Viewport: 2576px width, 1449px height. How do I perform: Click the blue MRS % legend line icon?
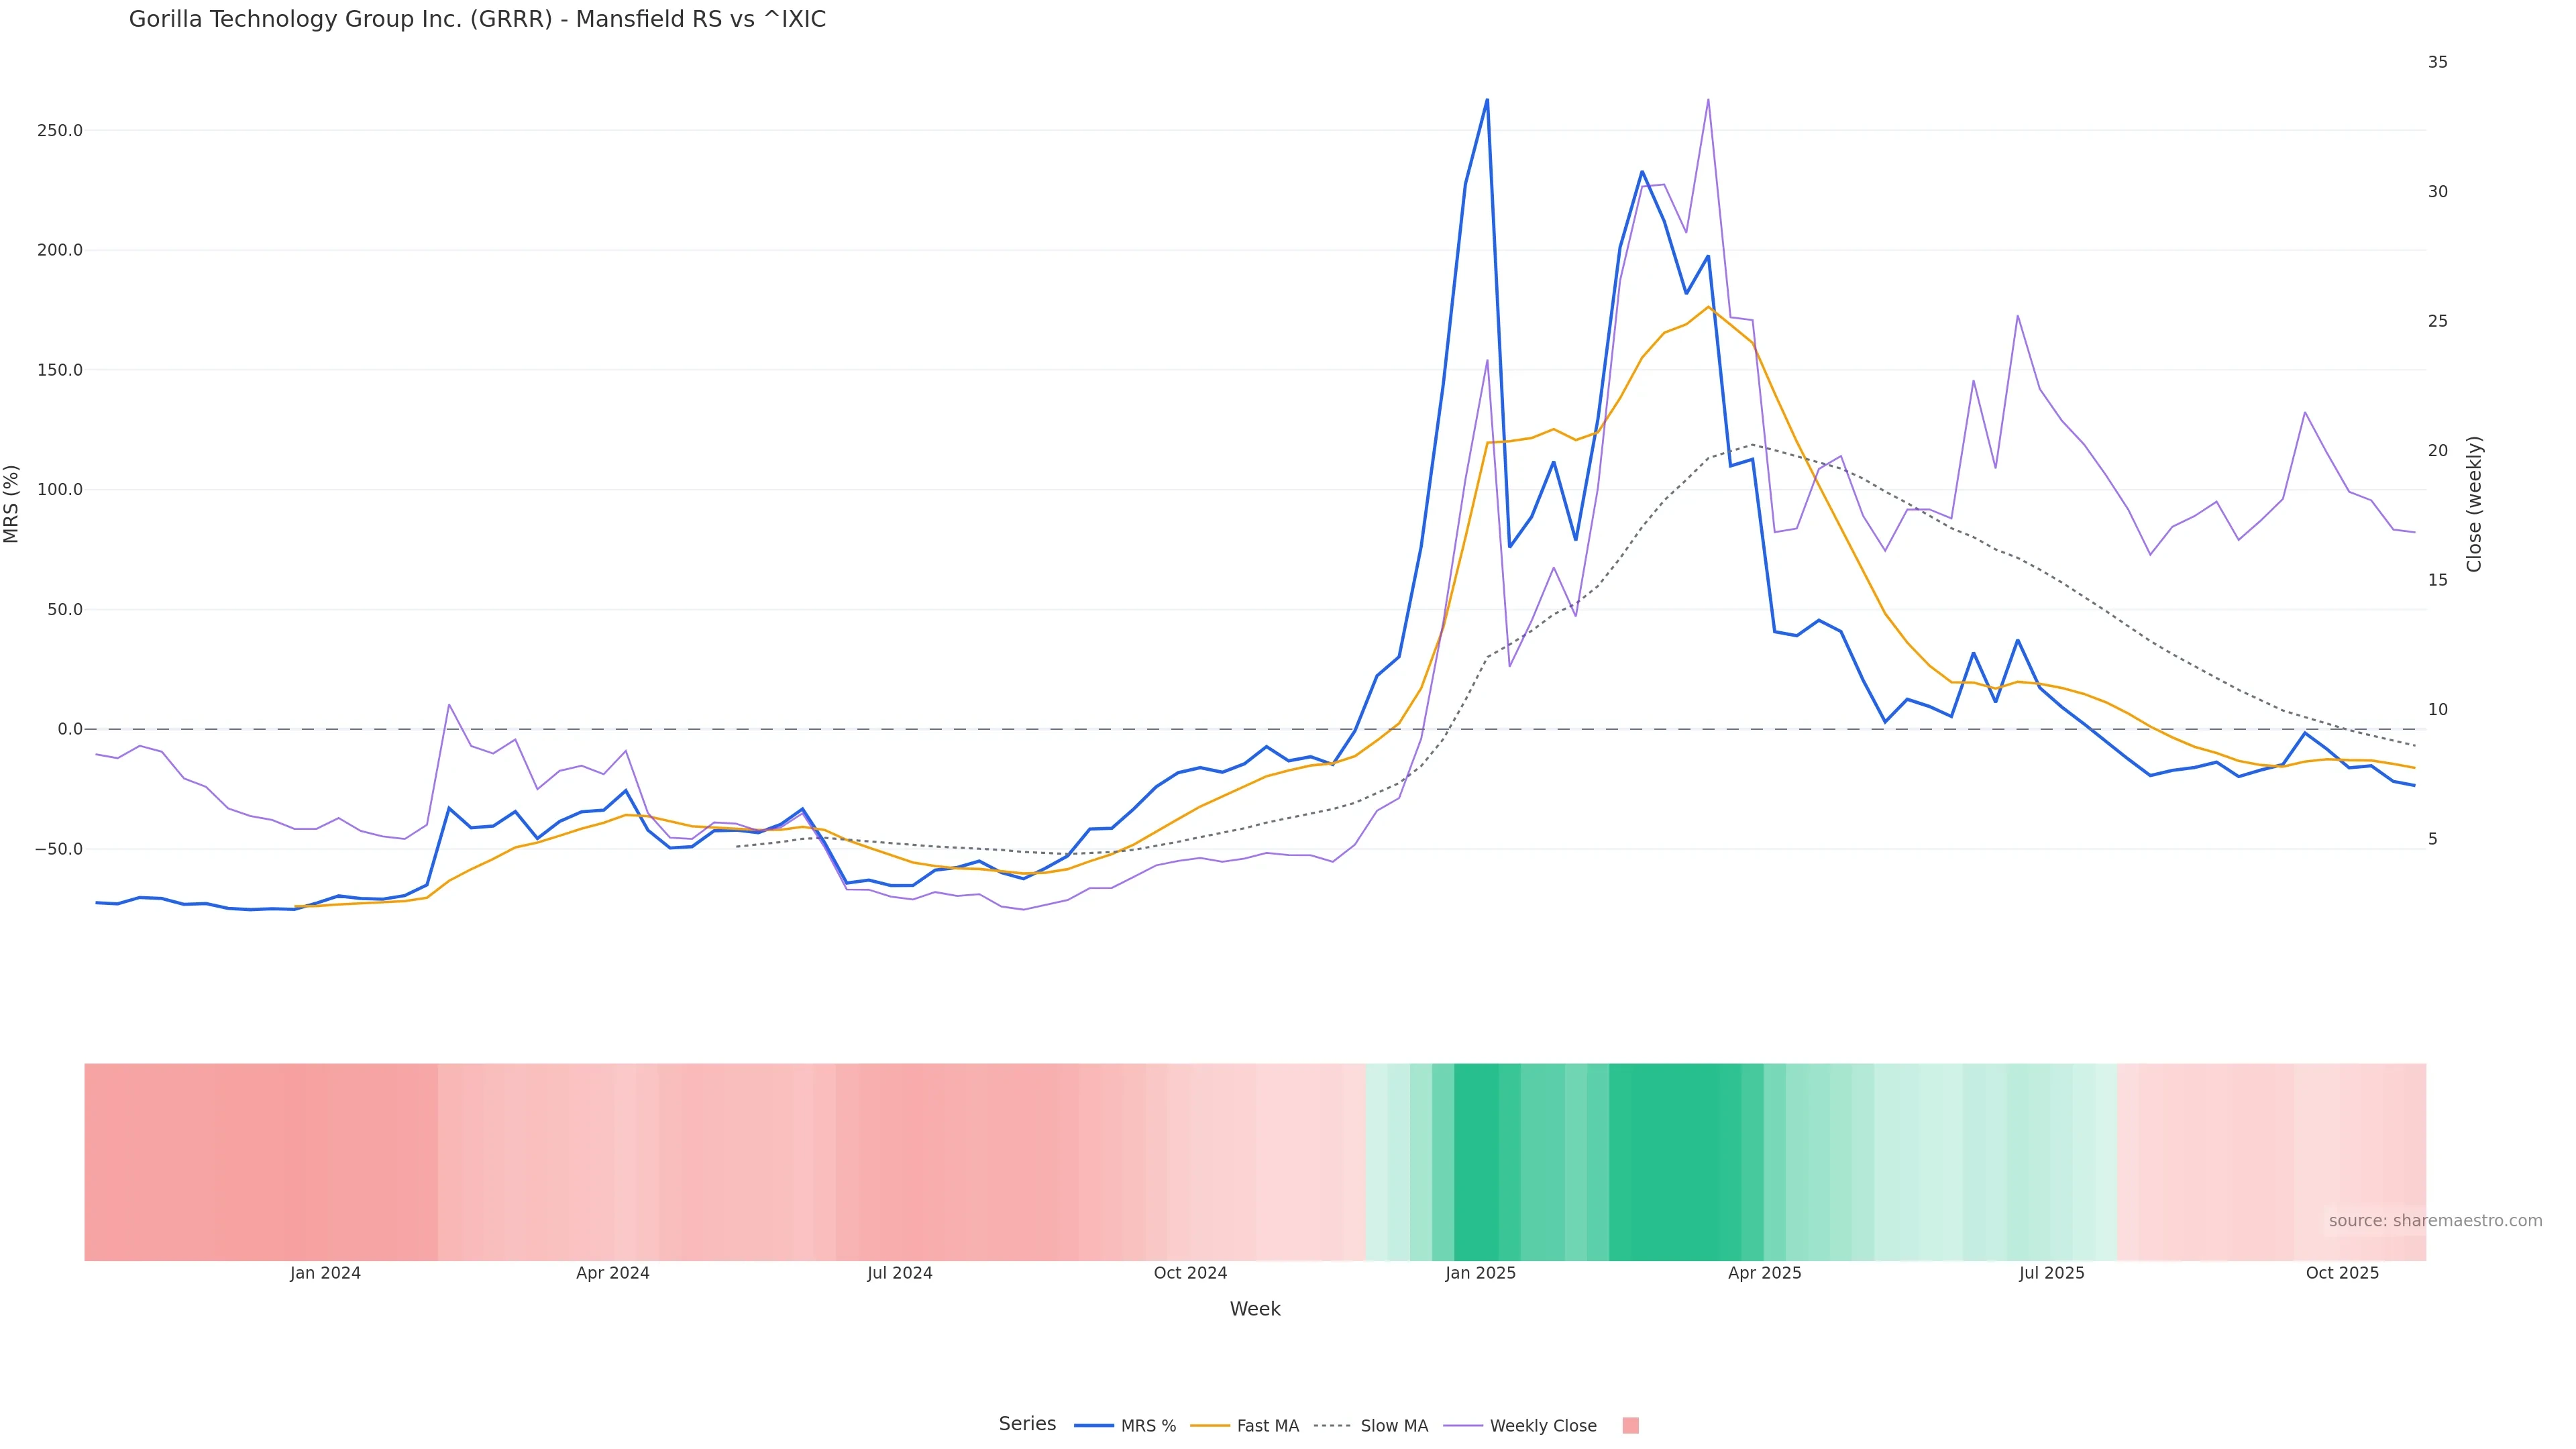[x=1094, y=1426]
